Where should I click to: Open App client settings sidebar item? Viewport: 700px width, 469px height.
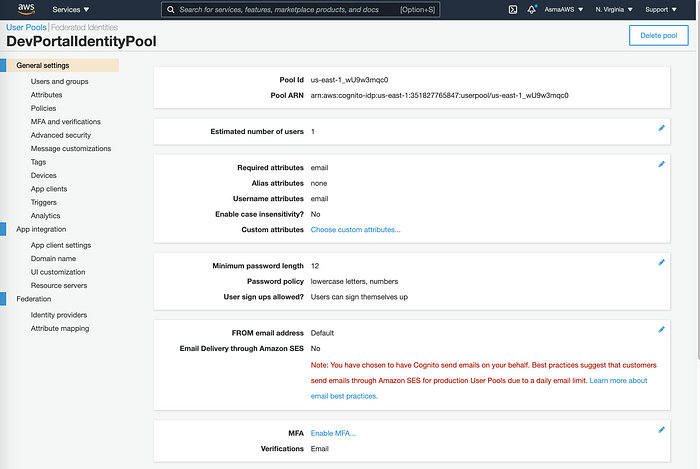[x=61, y=245]
